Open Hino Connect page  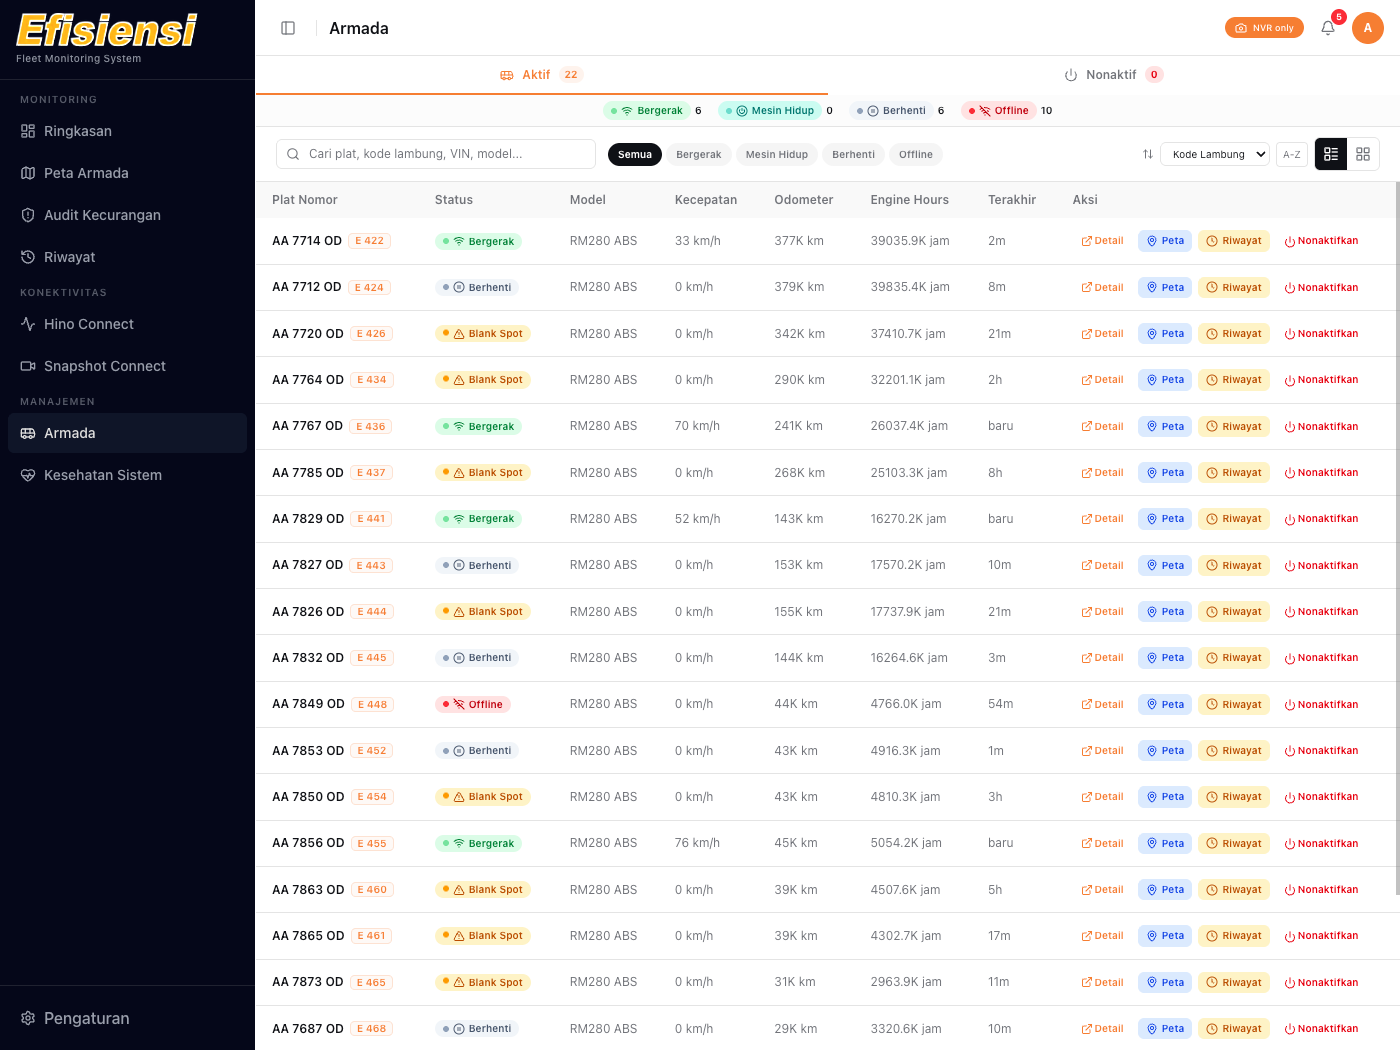[127, 324]
